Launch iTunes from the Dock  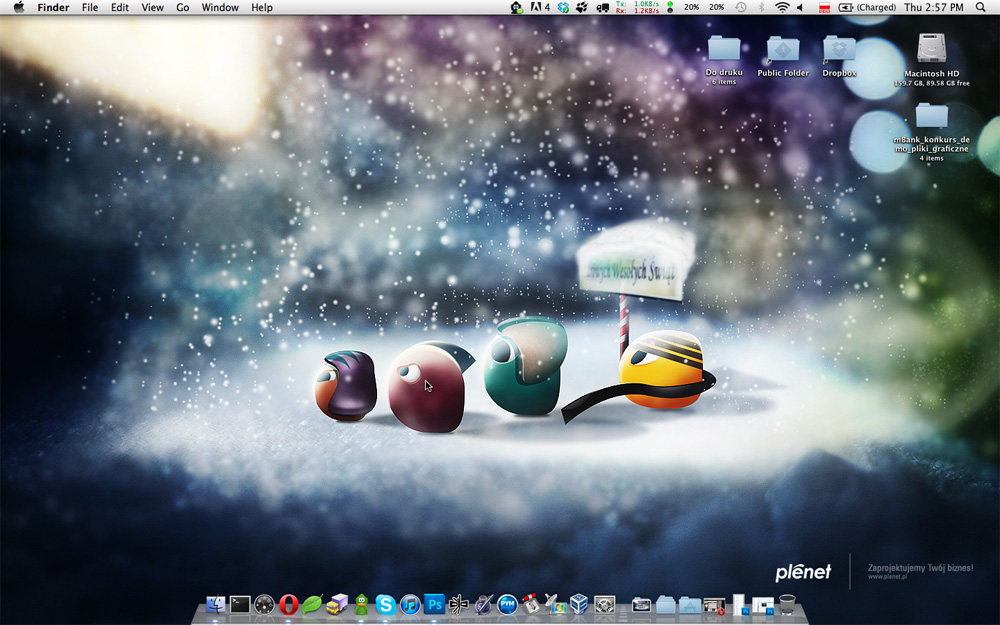coord(409,603)
